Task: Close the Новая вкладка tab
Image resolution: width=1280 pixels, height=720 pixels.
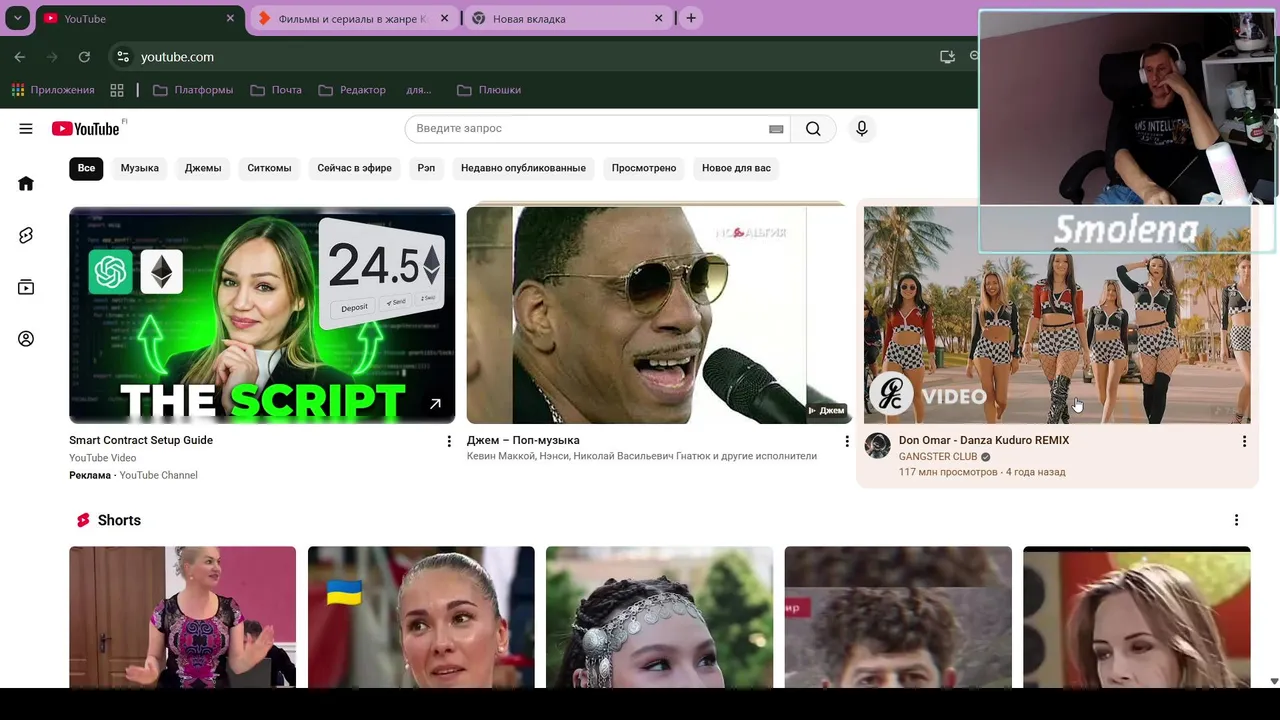Action: pyautogui.click(x=658, y=18)
